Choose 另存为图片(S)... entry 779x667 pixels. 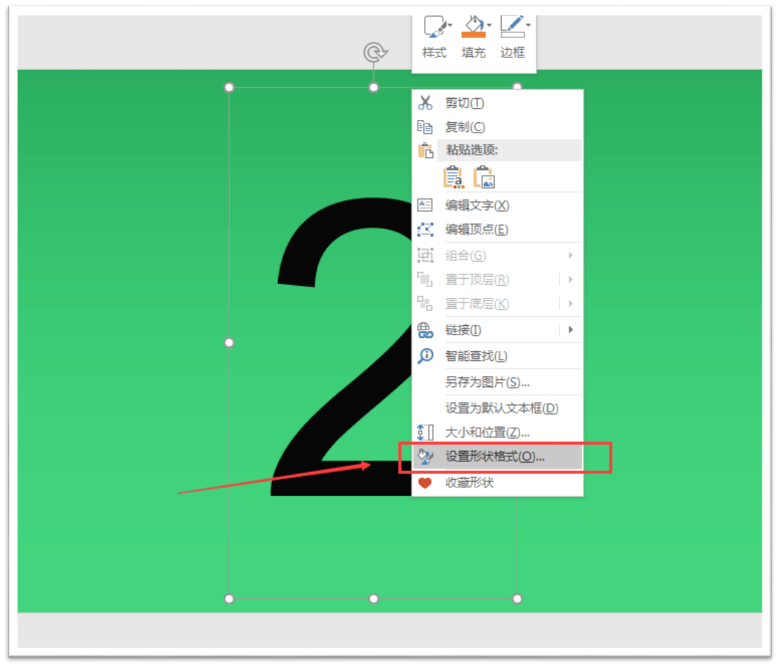(497, 382)
